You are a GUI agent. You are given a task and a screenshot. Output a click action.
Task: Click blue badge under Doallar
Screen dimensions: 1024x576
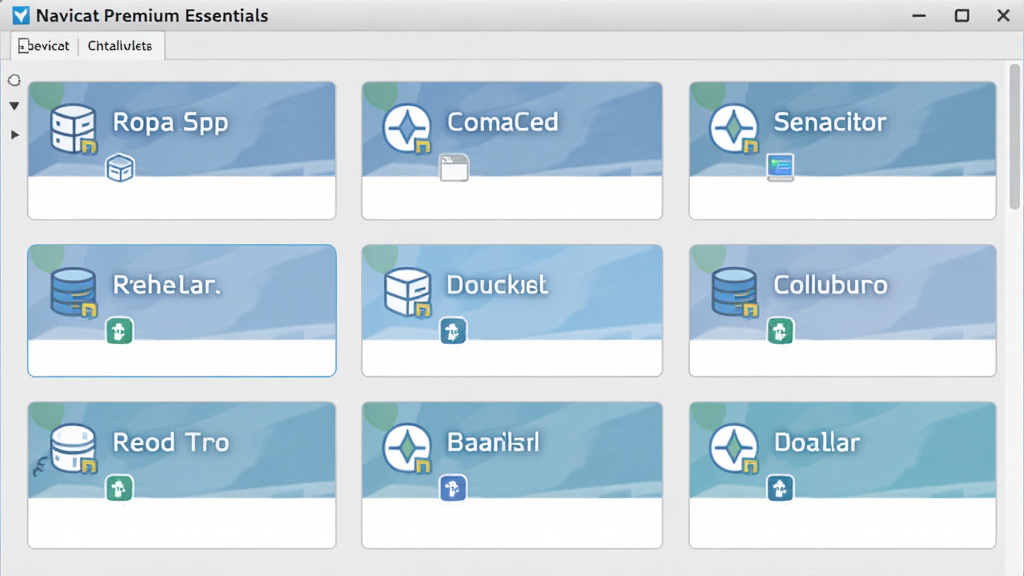780,488
